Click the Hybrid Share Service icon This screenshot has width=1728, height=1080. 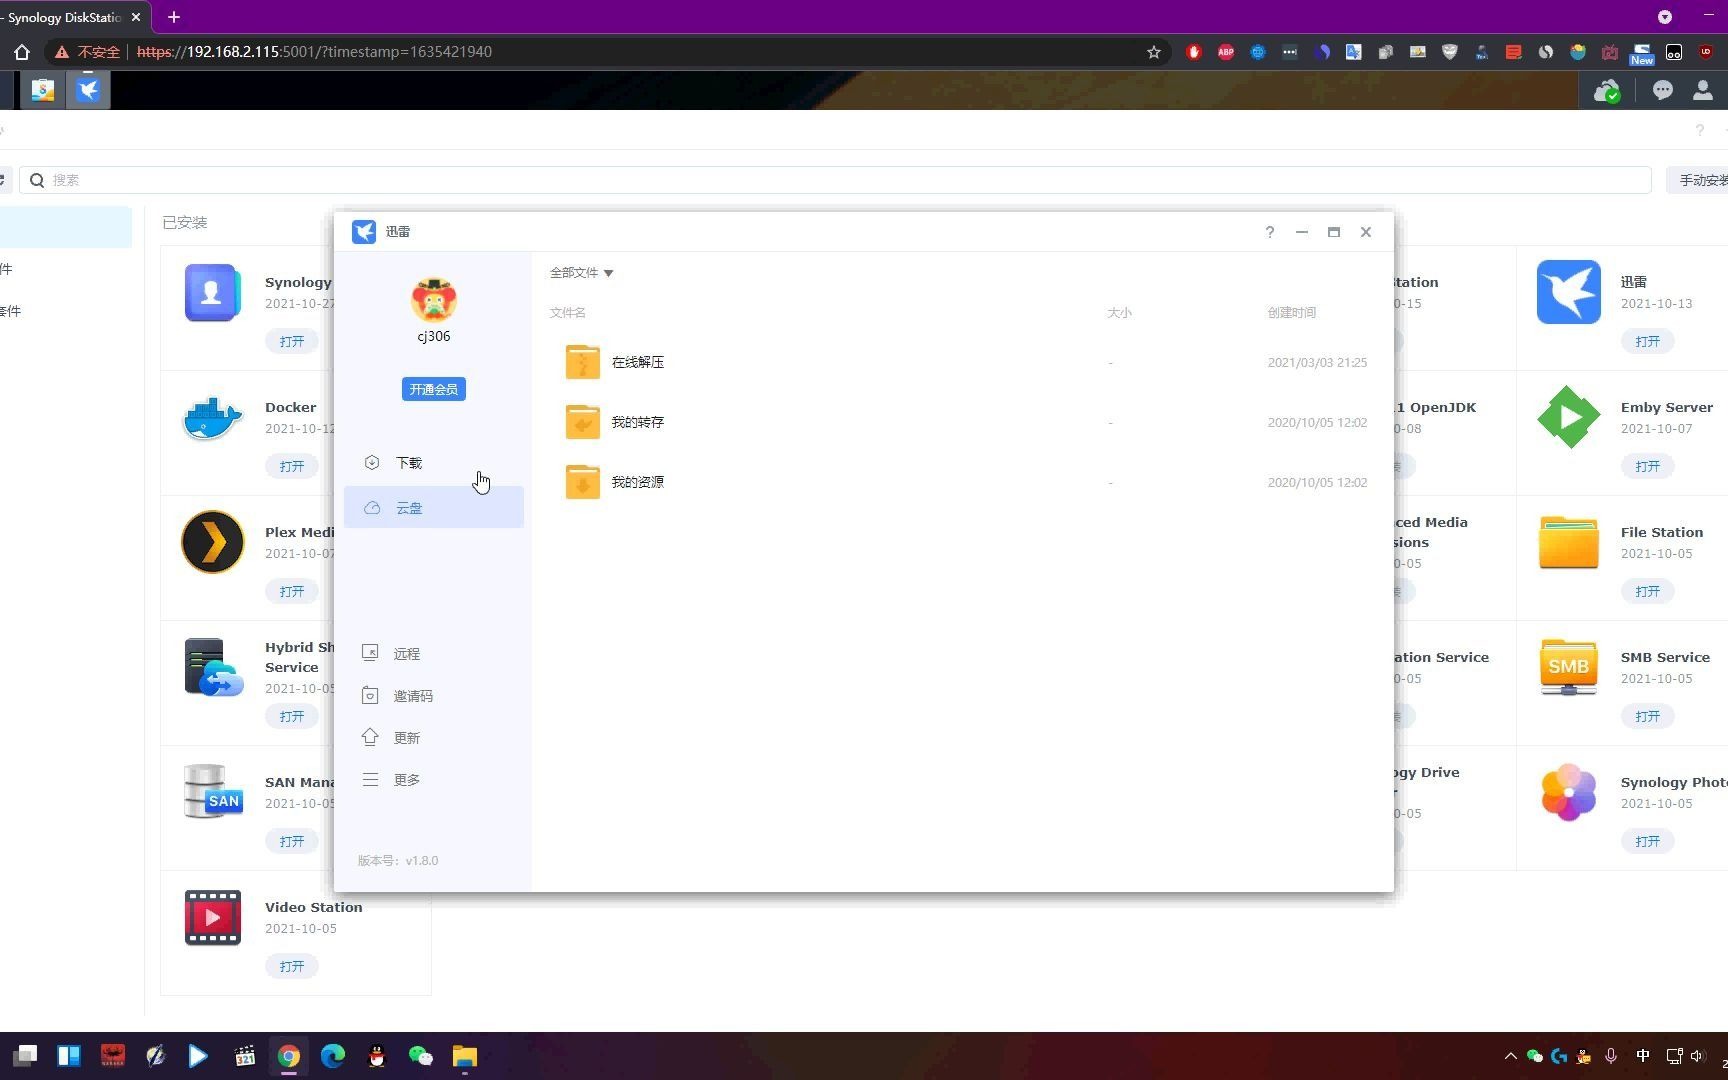coord(213,667)
